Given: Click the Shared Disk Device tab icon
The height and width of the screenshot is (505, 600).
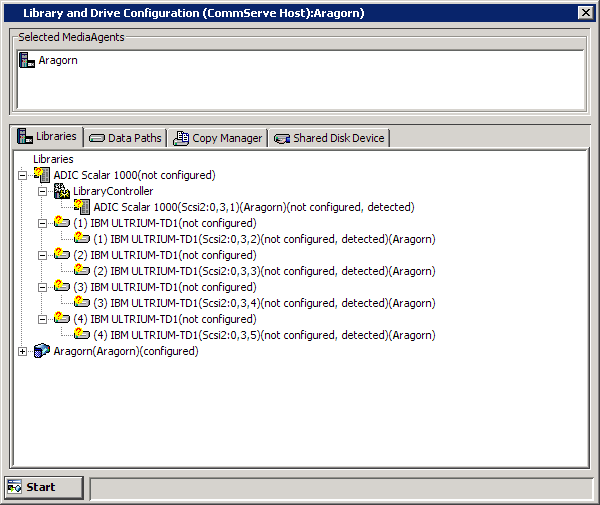Looking at the screenshot, I should (x=282, y=139).
